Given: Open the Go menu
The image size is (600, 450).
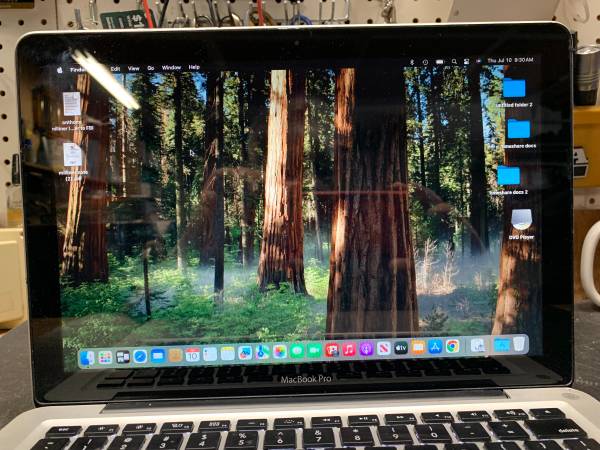Looking at the screenshot, I should pyautogui.click(x=151, y=68).
